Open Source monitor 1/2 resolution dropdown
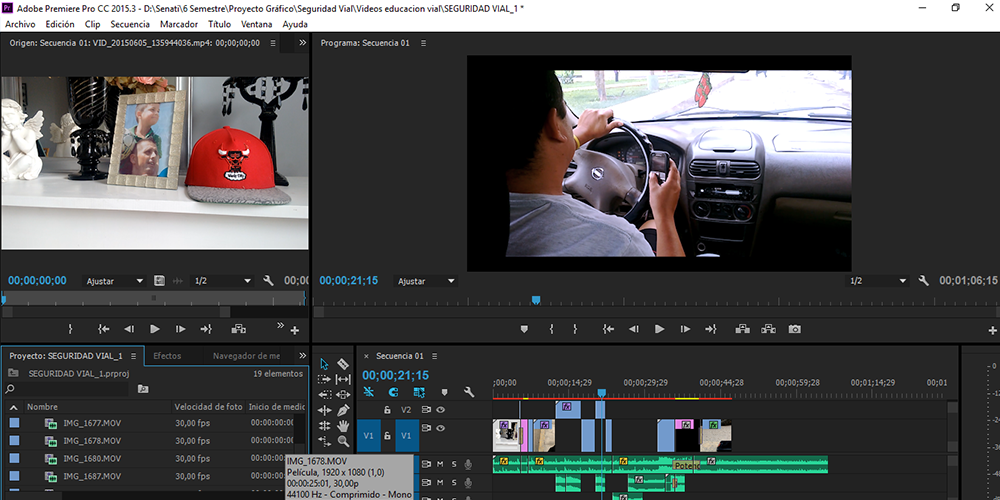Viewport: 1000px width, 500px height. point(223,281)
